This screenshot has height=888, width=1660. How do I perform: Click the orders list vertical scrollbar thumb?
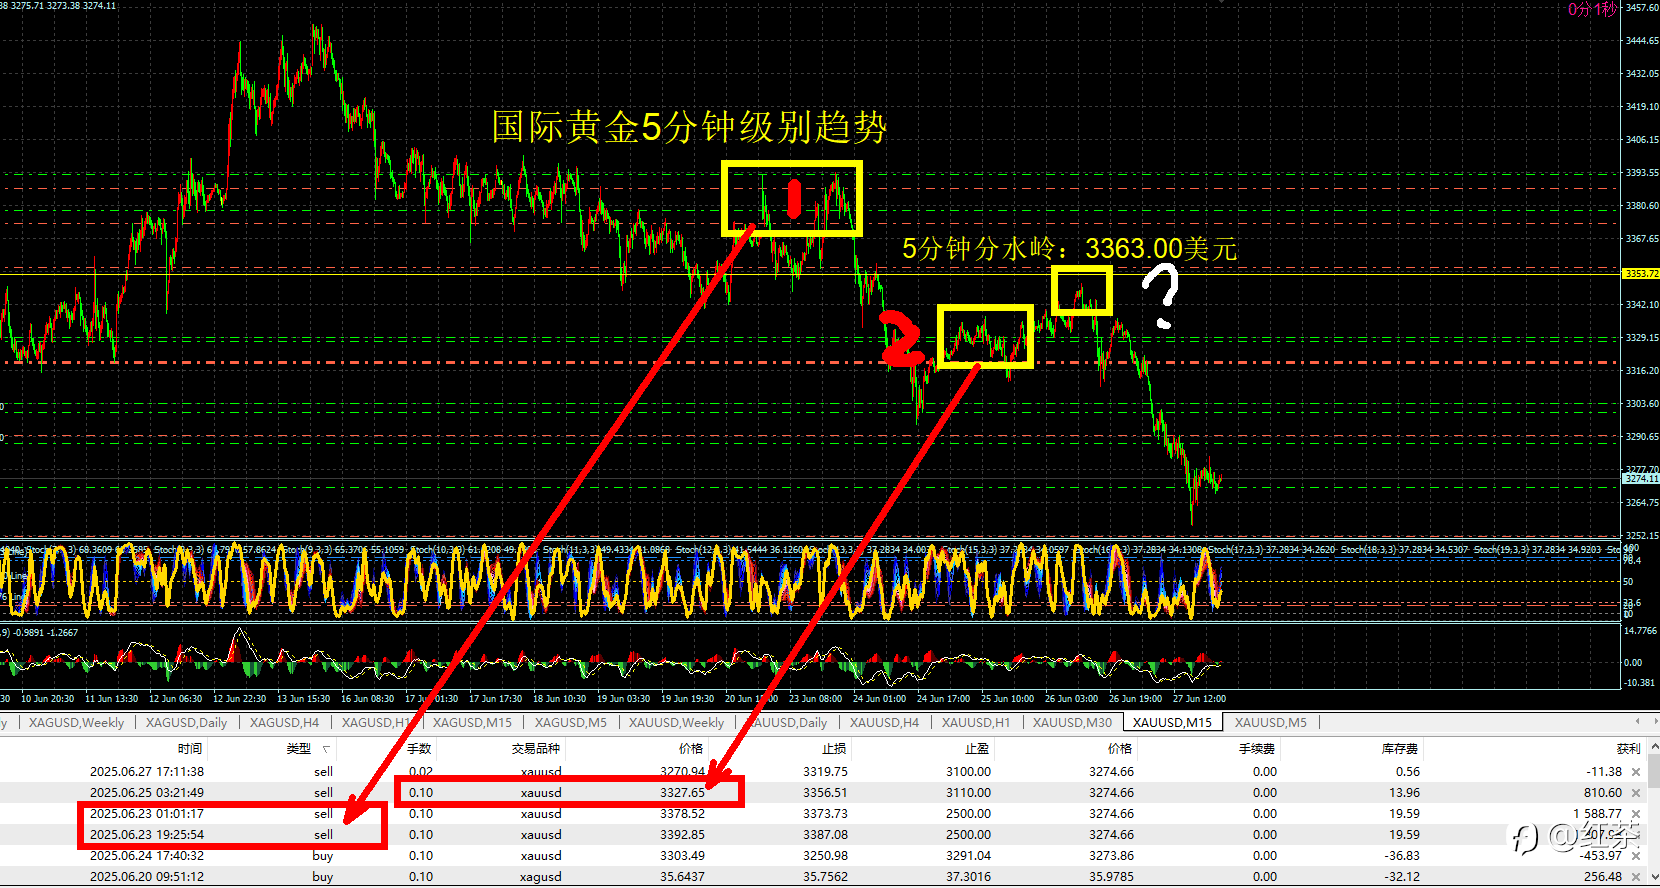click(x=1653, y=772)
